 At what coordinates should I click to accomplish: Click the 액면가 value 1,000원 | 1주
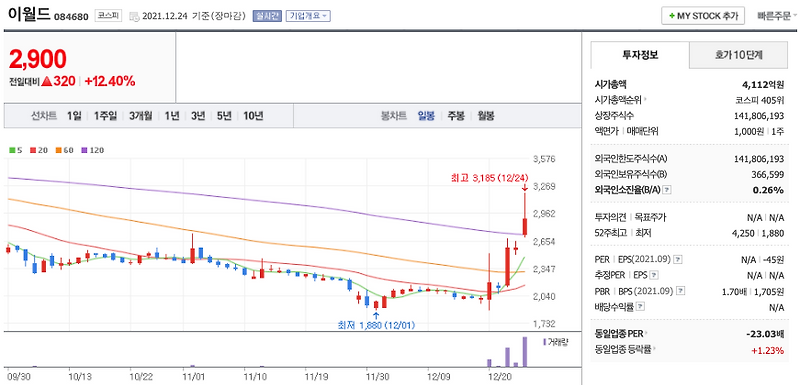click(759, 132)
